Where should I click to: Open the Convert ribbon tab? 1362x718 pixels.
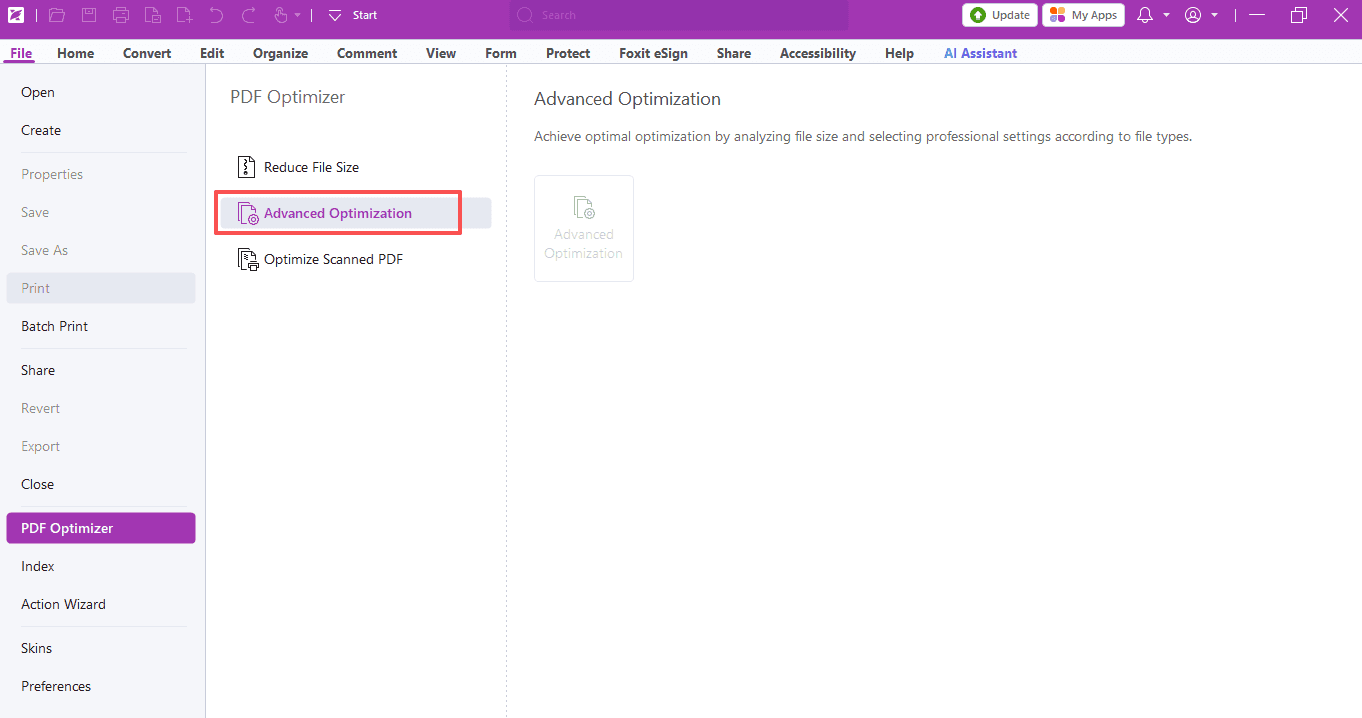pyautogui.click(x=147, y=53)
